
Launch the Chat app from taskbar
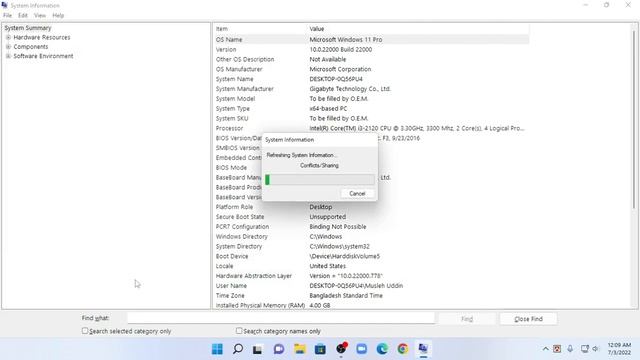(279, 349)
